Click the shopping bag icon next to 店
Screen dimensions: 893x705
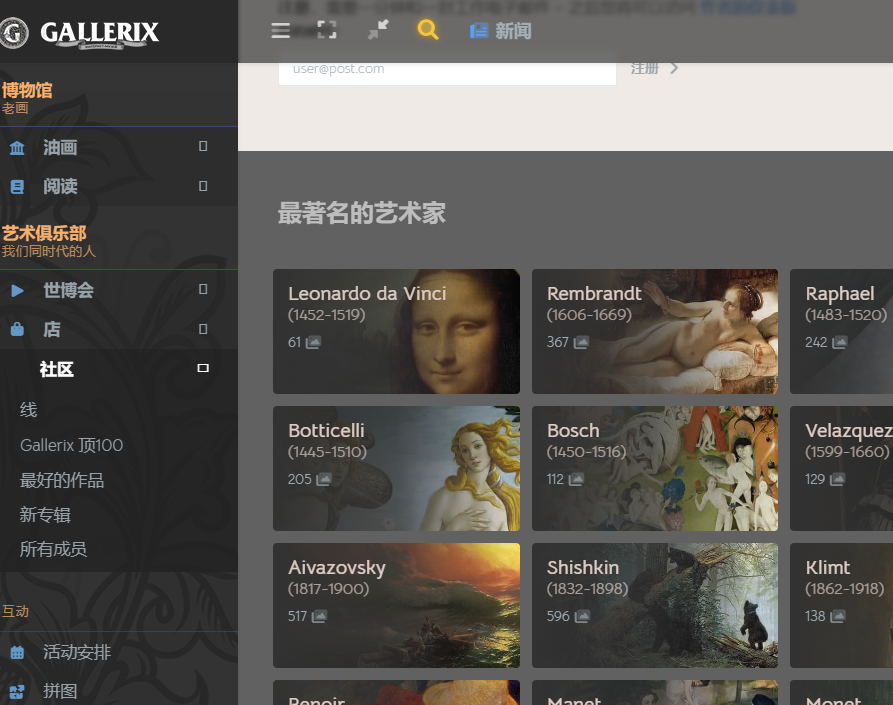pyautogui.click(x=17, y=329)
